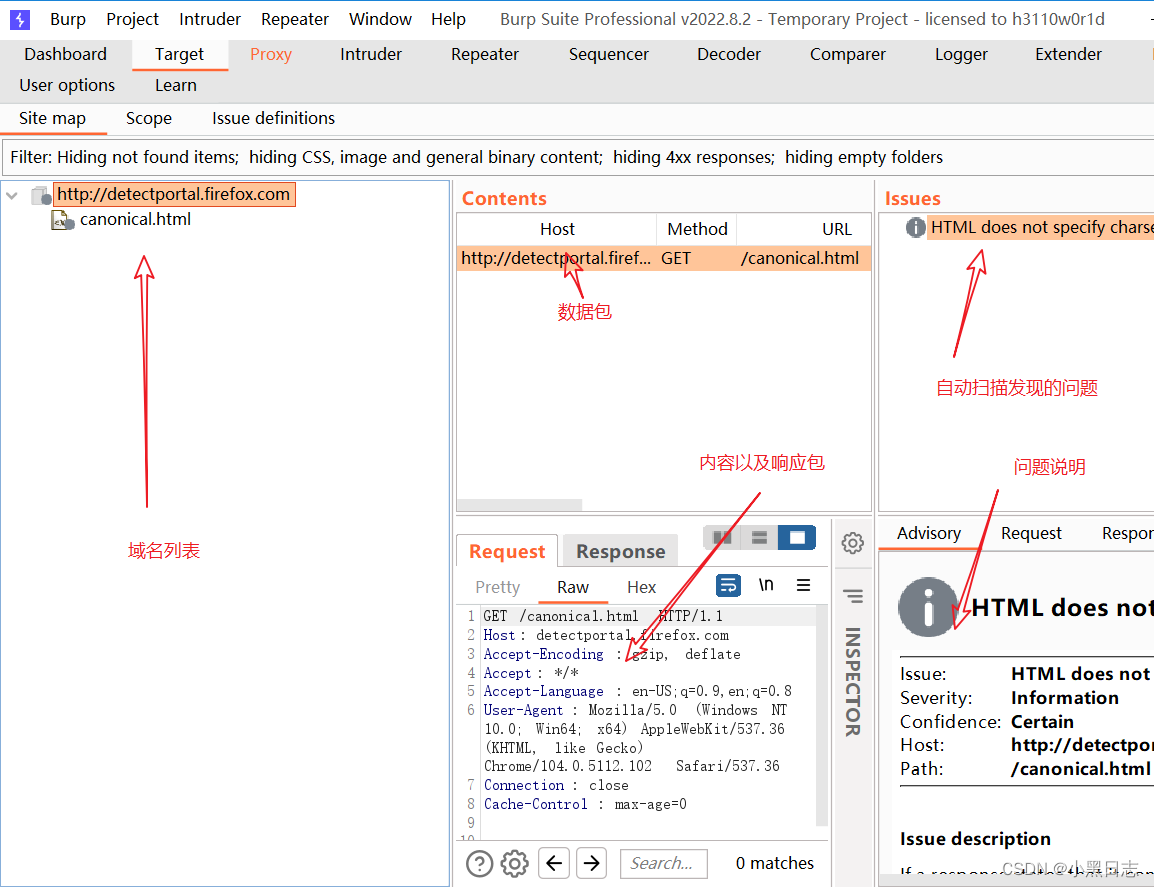This screenshot has height=887, width=1154.
Task: Click the request editor vertical scrollbar
Action: pyautogui.click(x=822, y=715)
